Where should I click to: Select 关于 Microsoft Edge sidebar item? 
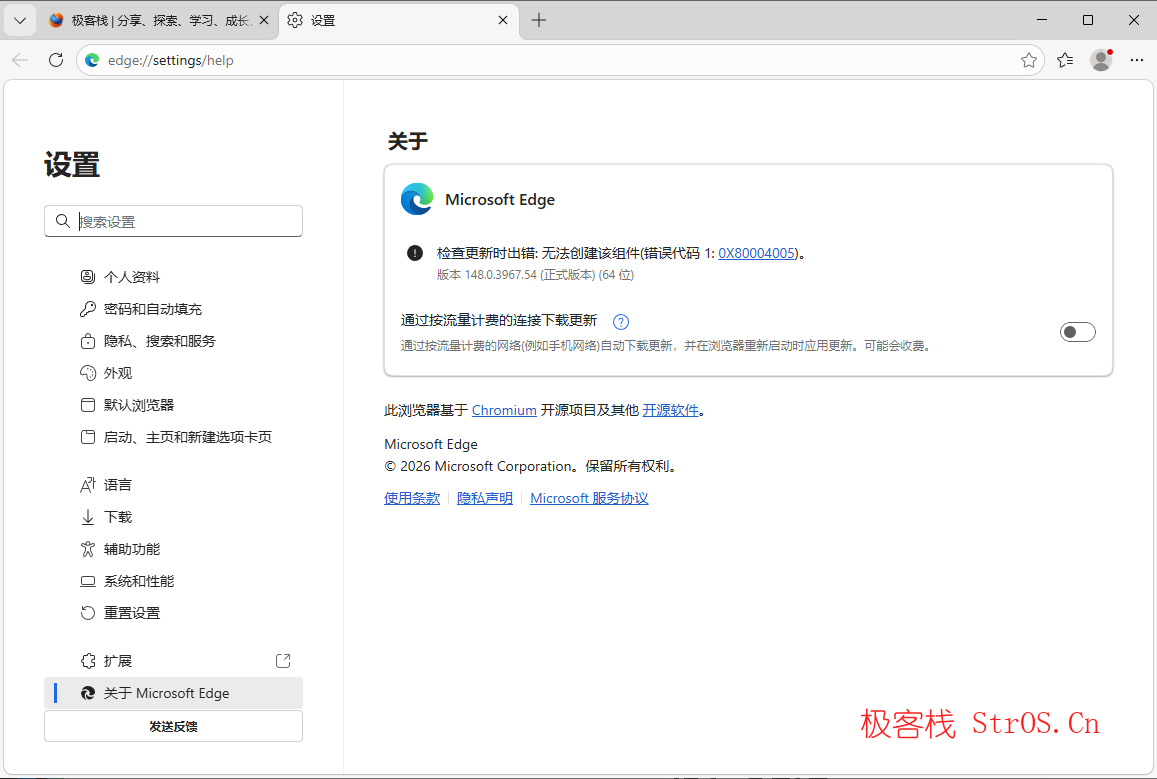[x=173, y=693]
